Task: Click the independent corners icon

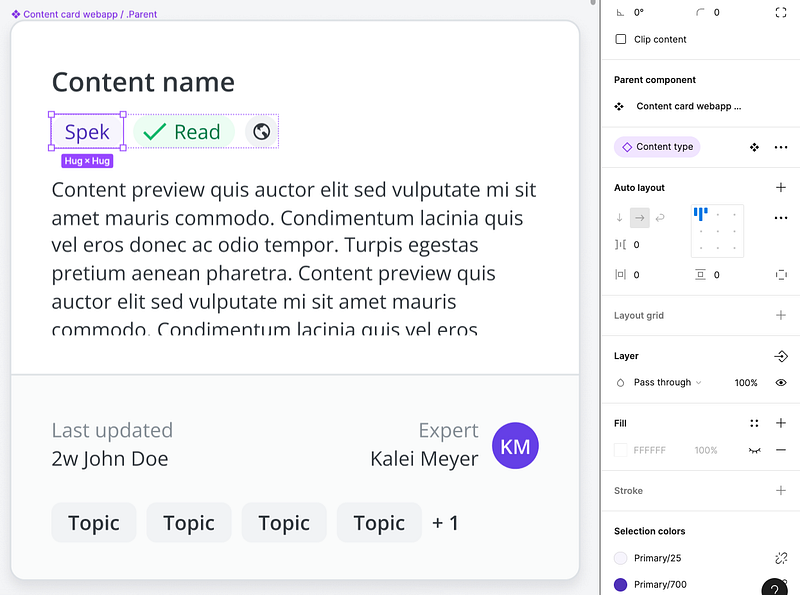Action: pyautogui.click(x=781, y=13)
